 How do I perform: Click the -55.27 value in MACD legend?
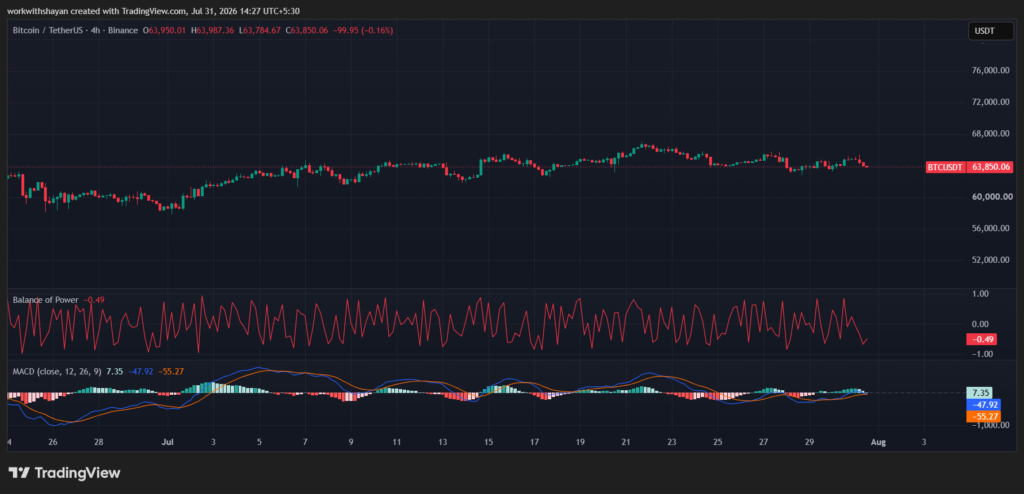172,371
